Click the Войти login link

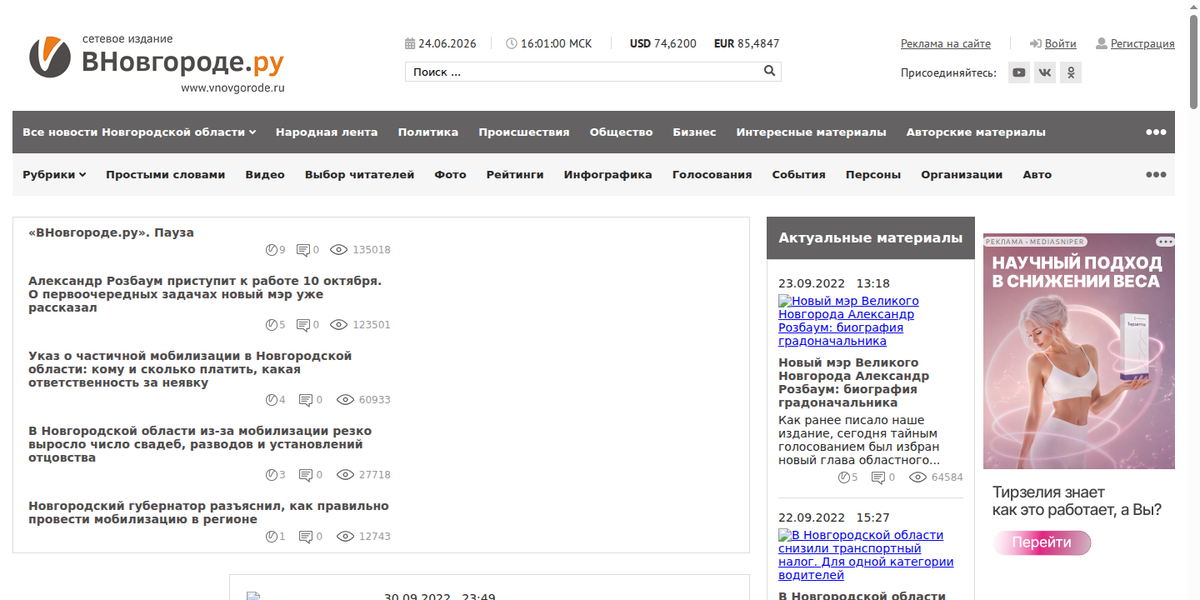pos(1061,44)
